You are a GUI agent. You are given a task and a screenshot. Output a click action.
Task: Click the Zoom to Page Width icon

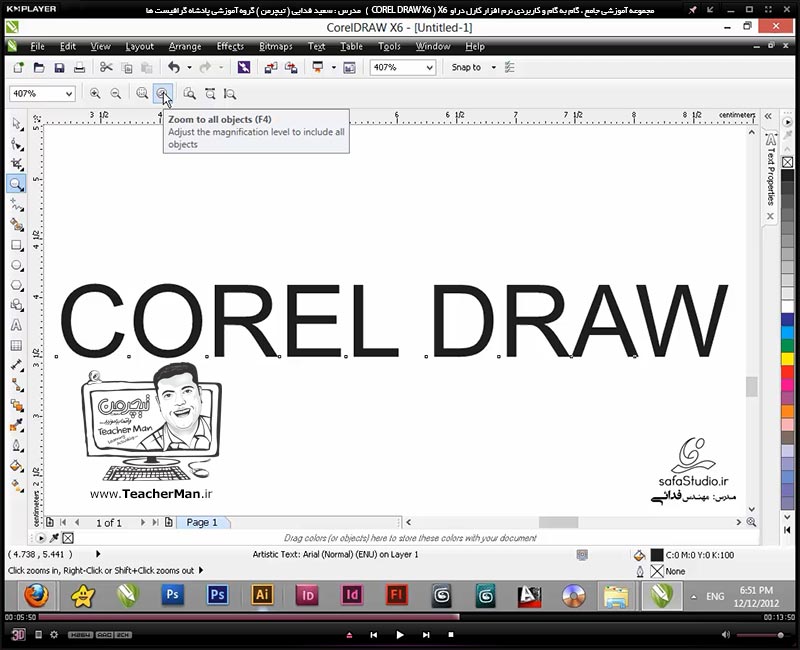coord(210,93)
